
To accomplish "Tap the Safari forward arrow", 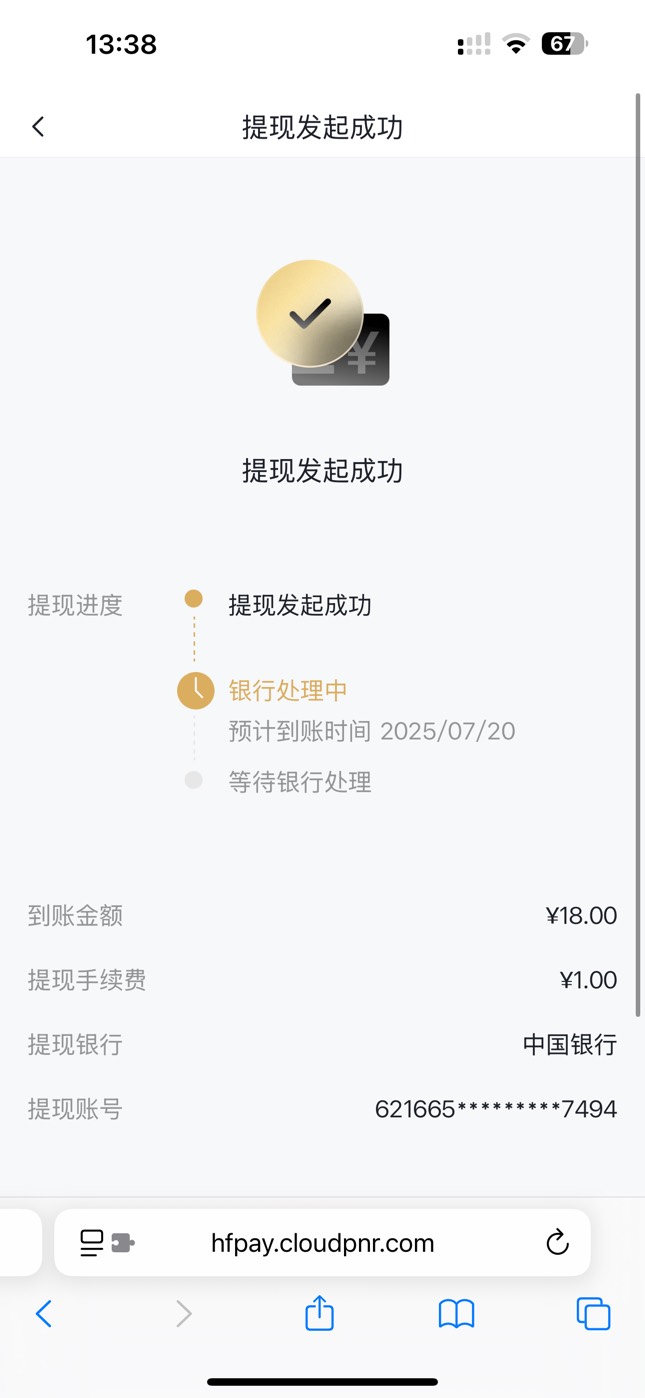I will pyautogui.click(x=183, y=1314).
